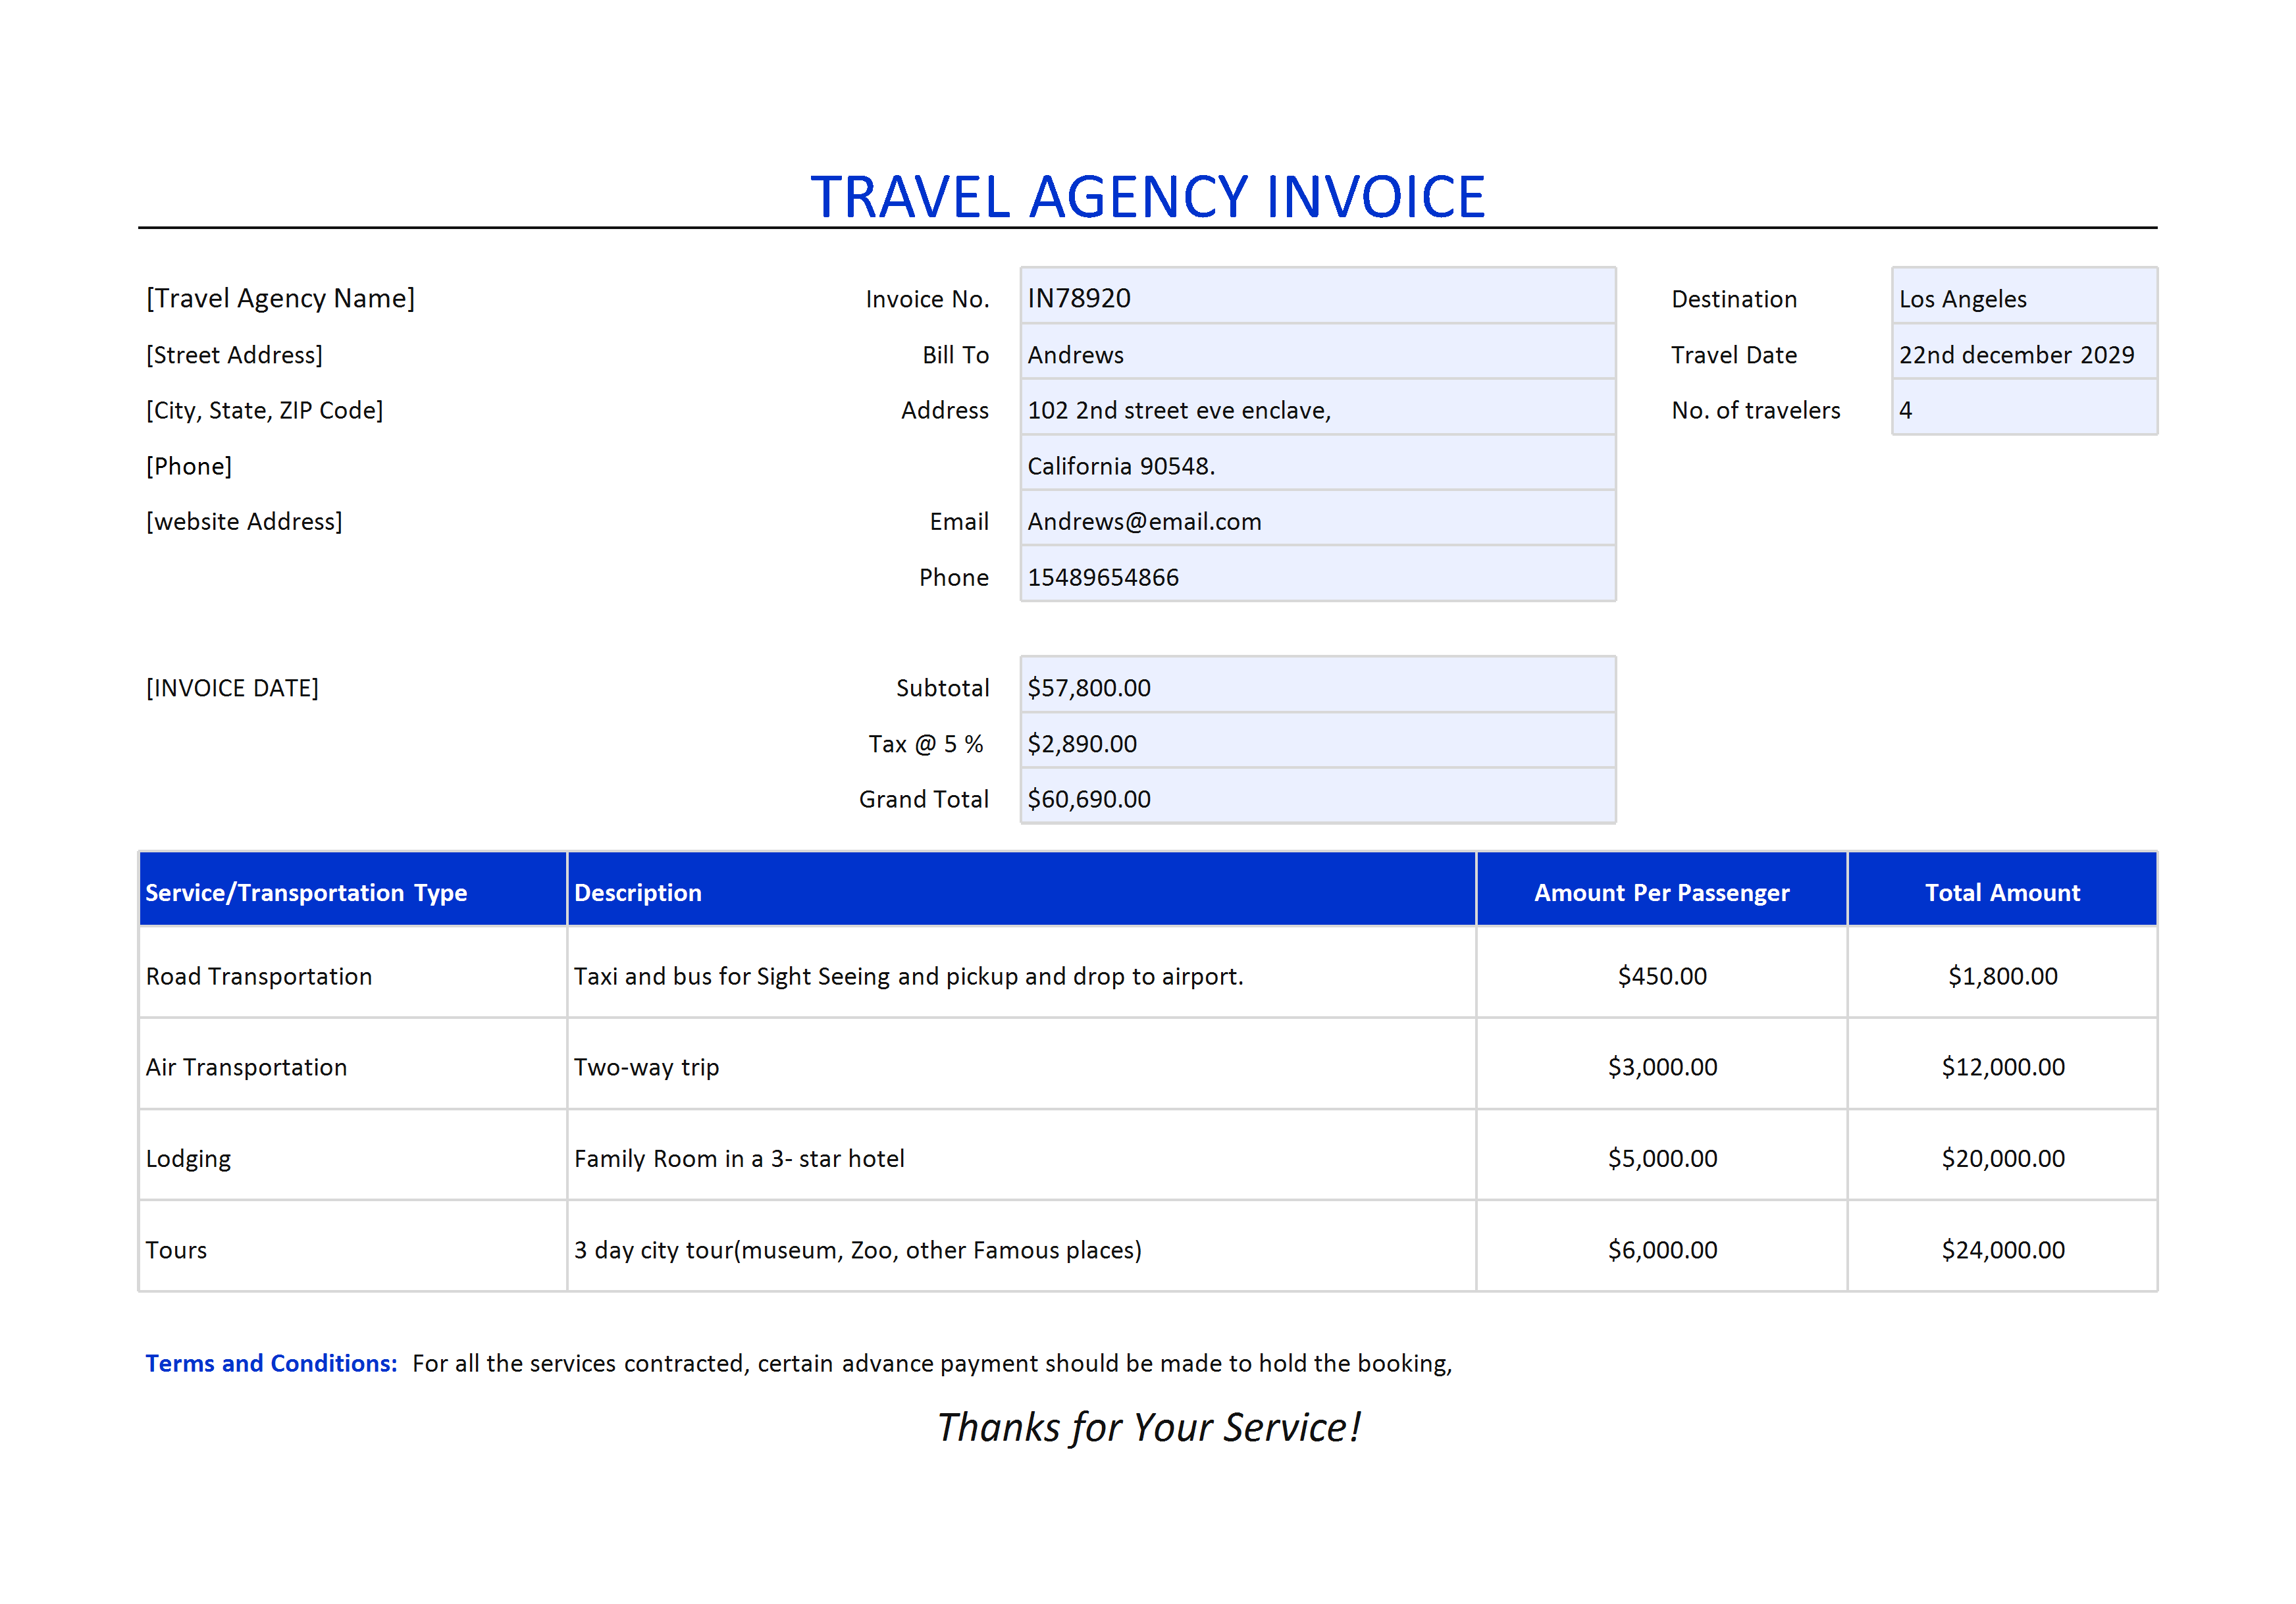Click the 'Terms and Conditions:' heading
2296x1604 pixels.
click(271, 1363)
